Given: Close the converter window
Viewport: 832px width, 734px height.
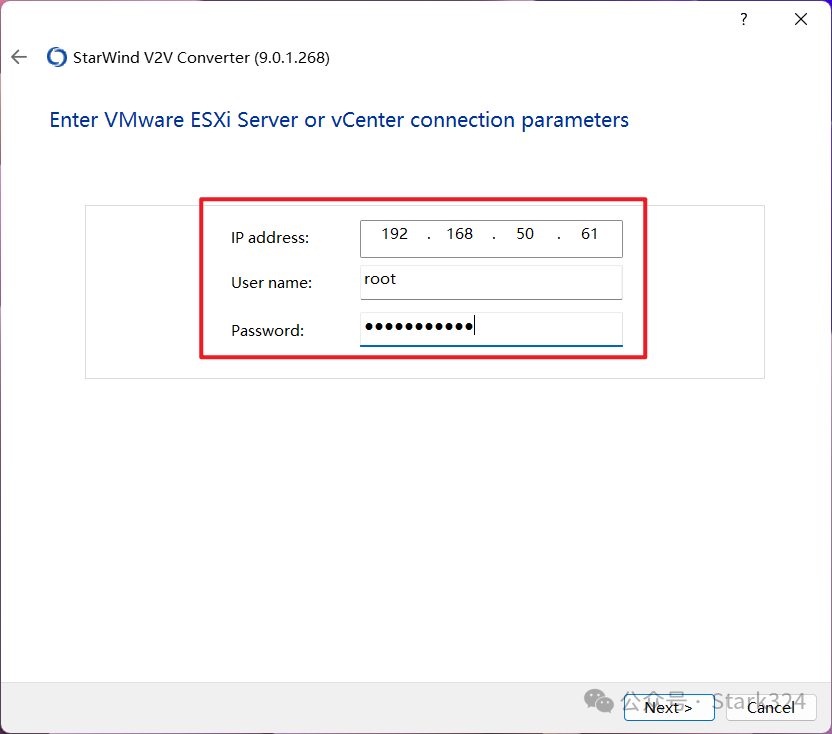Looking at the screenshot, I should (x=801, y=20).
